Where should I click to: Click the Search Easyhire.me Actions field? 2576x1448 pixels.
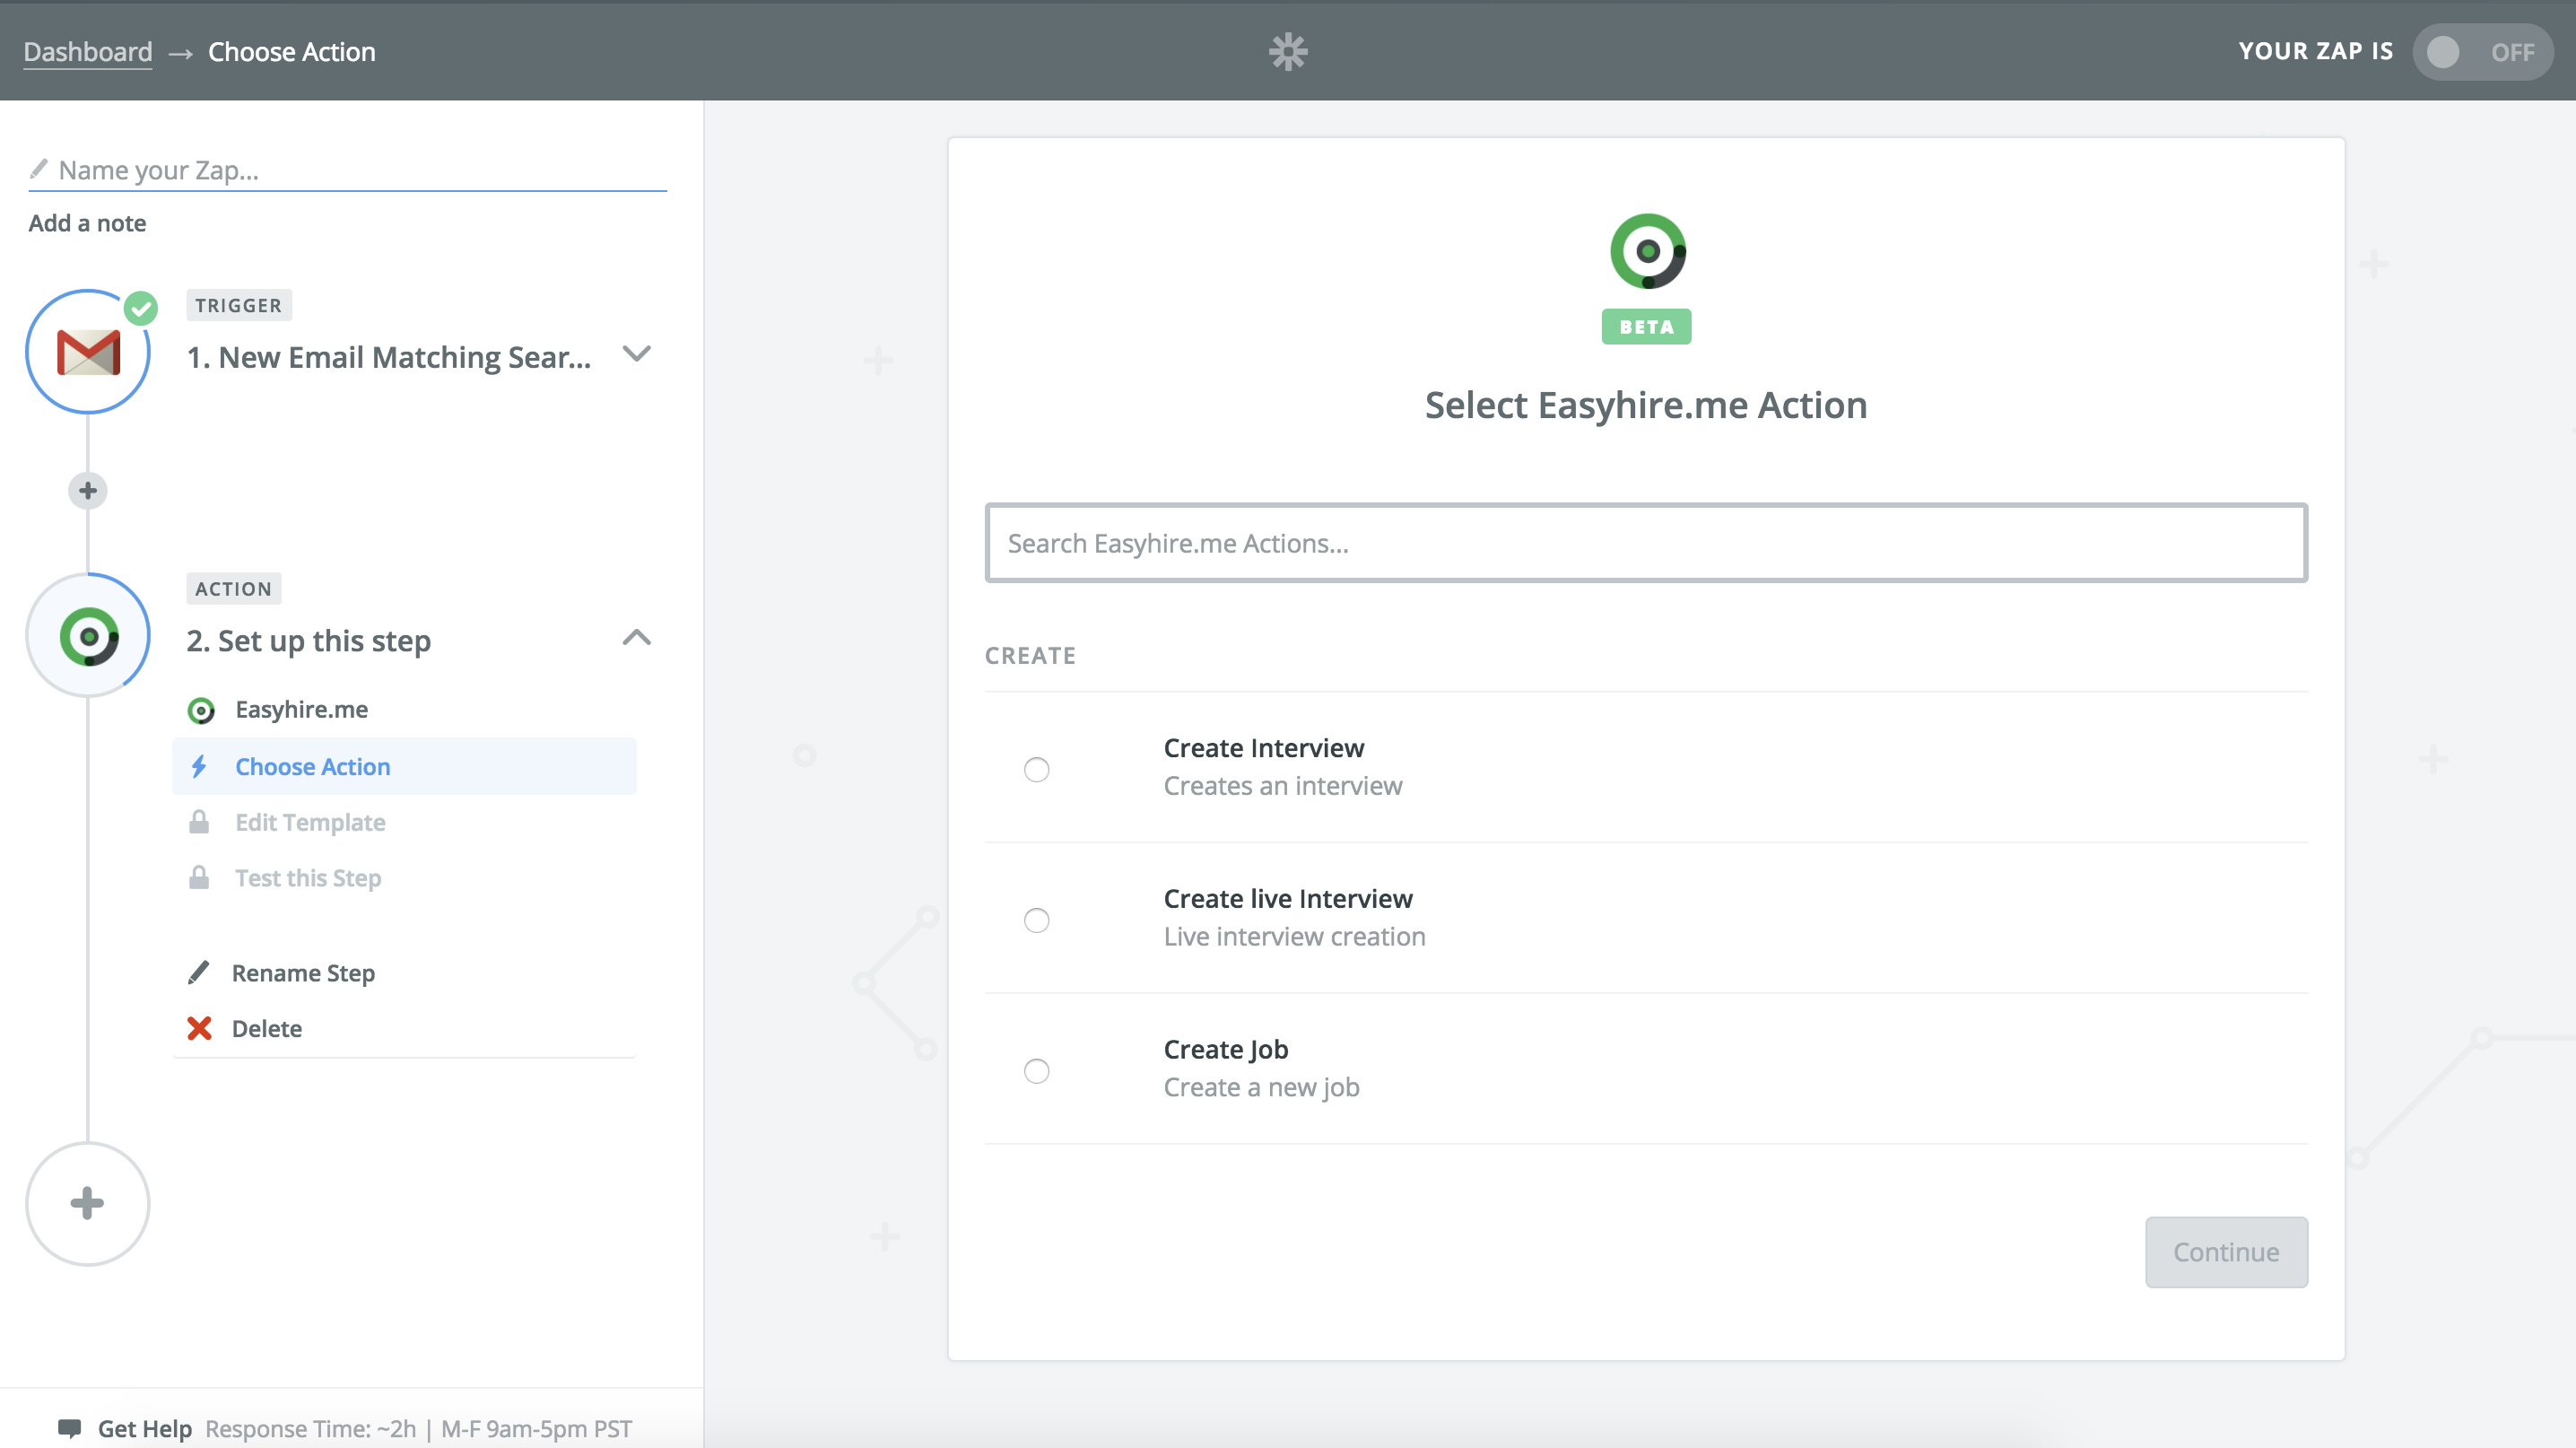click(1645, 543)
